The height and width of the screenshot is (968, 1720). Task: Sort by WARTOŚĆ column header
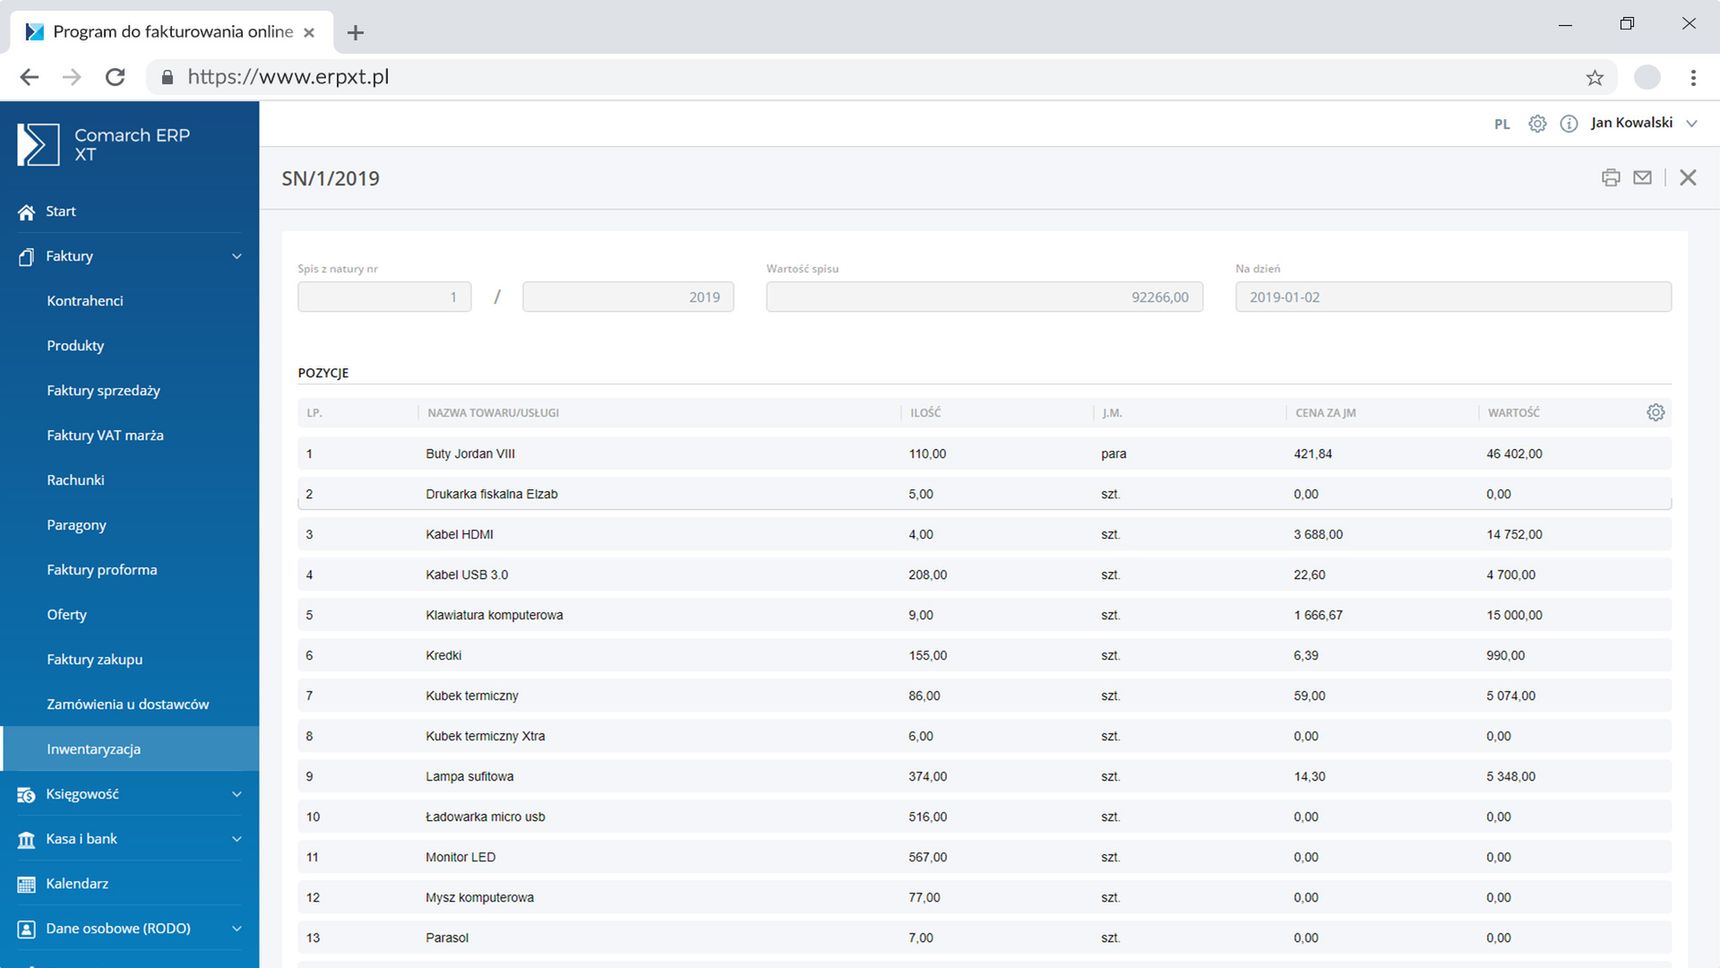1513,413
